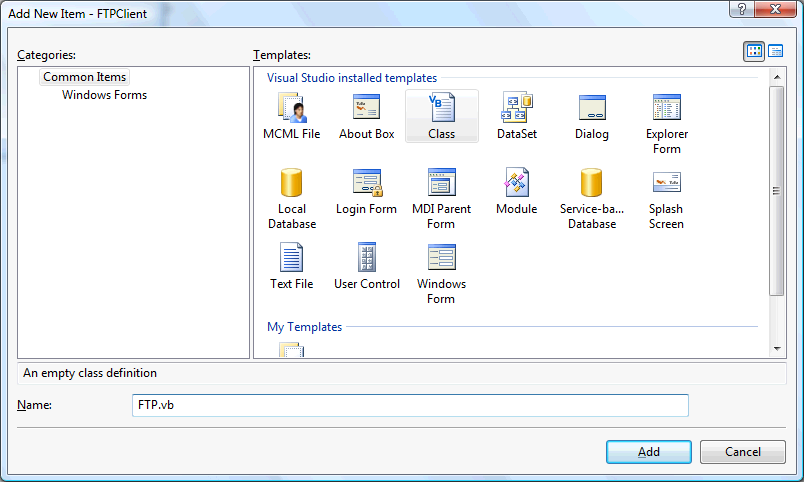Click the templates scrollbar down arrow
Viewport: 804px width, 482px height.
tap(777, 349)
